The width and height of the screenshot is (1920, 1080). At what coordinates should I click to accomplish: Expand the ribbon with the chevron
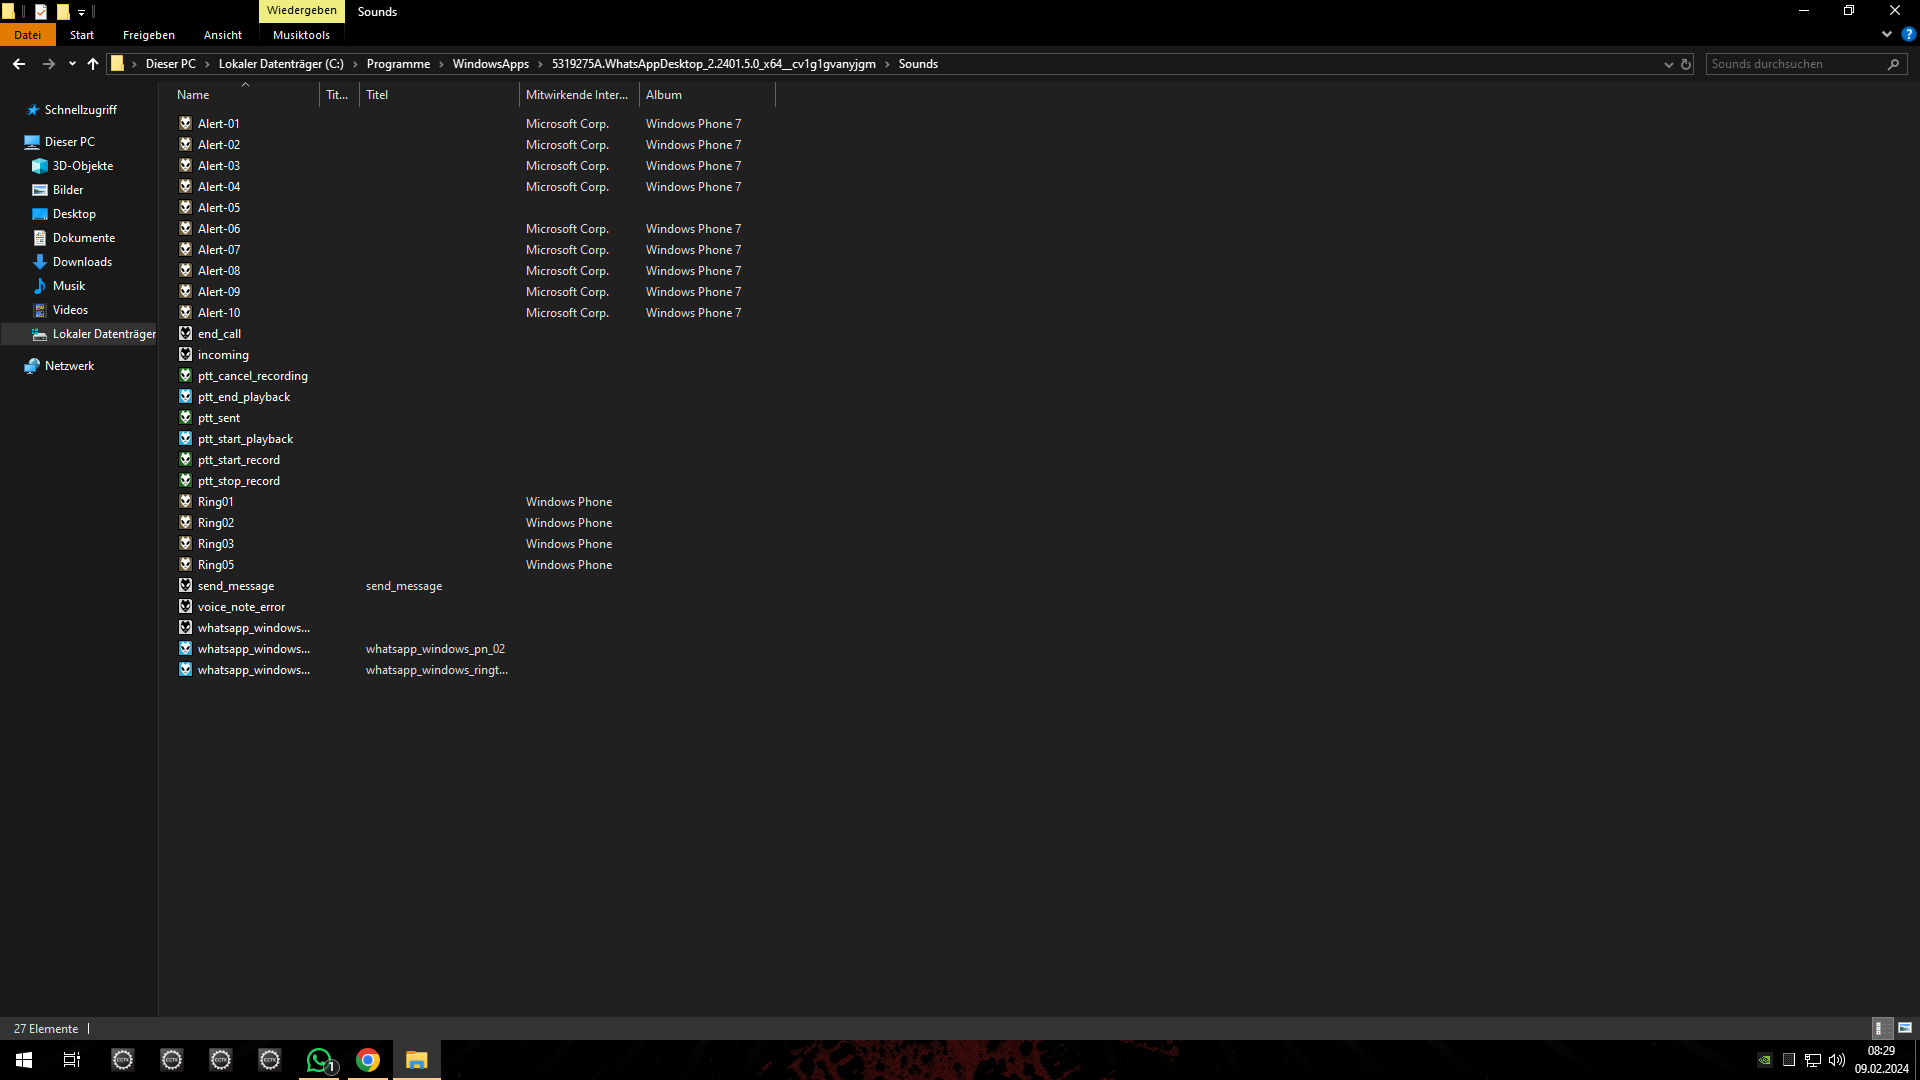[1887, 34]
